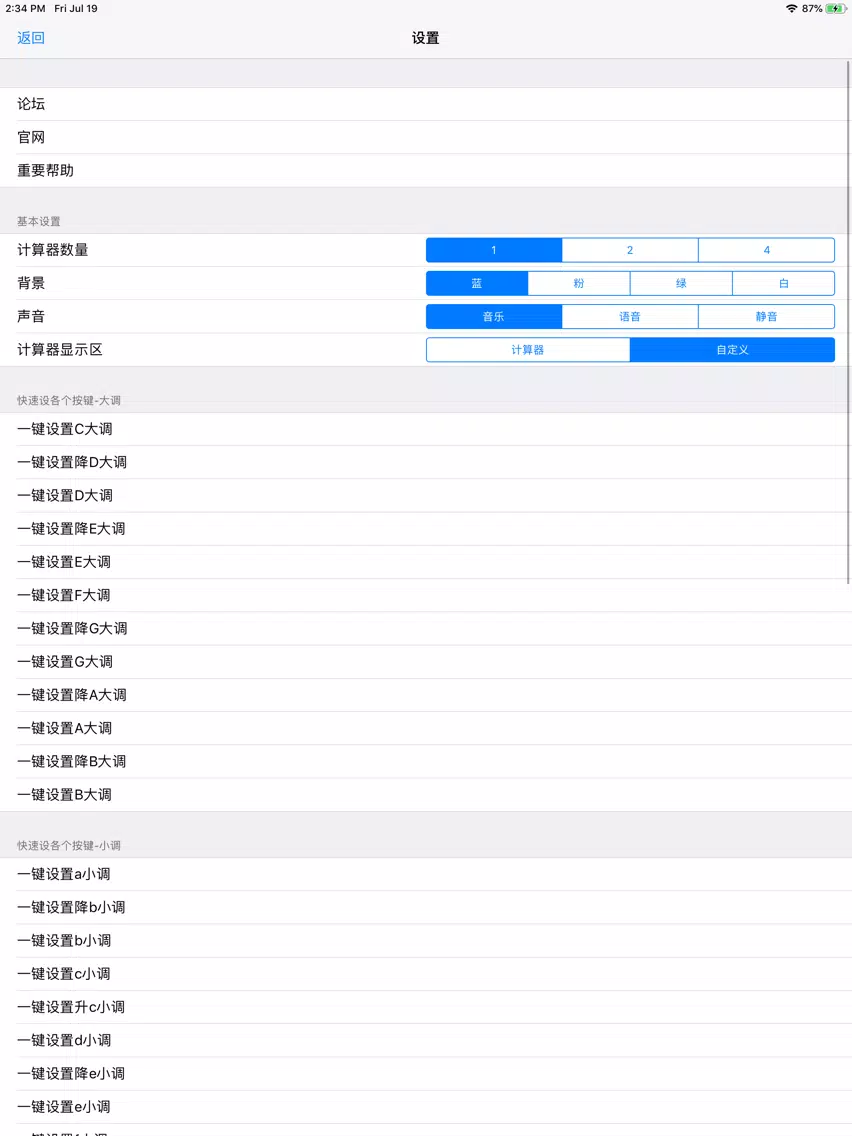The width and height of the screenshot is (852, 1136).
Task: Tap 一键设置D大调
Action: point(426,496)
